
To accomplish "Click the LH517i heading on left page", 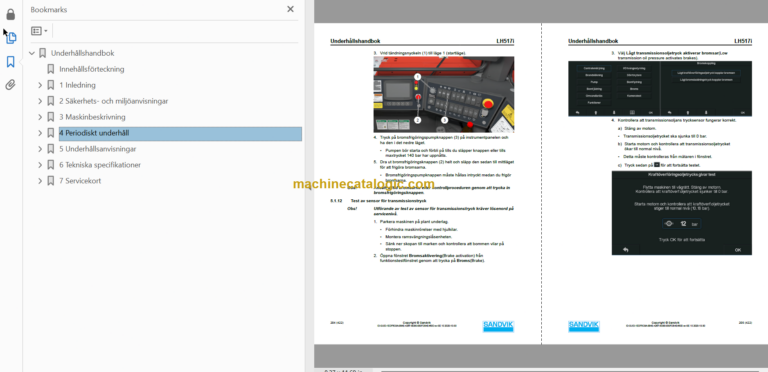I will (x=505, y=42).
